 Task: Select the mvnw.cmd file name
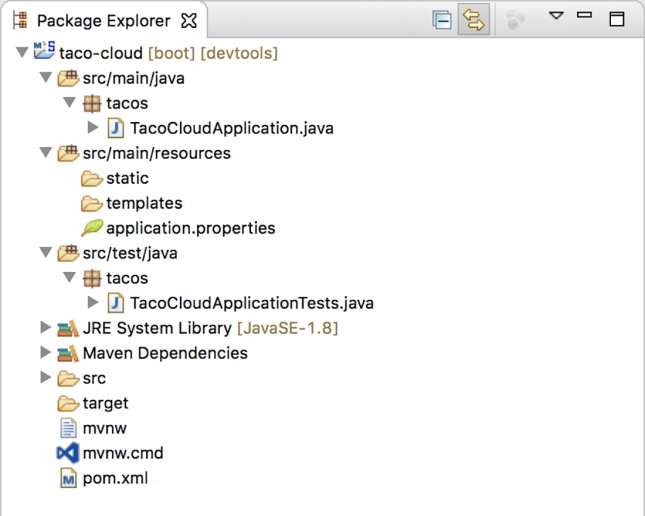click(123, 453)
